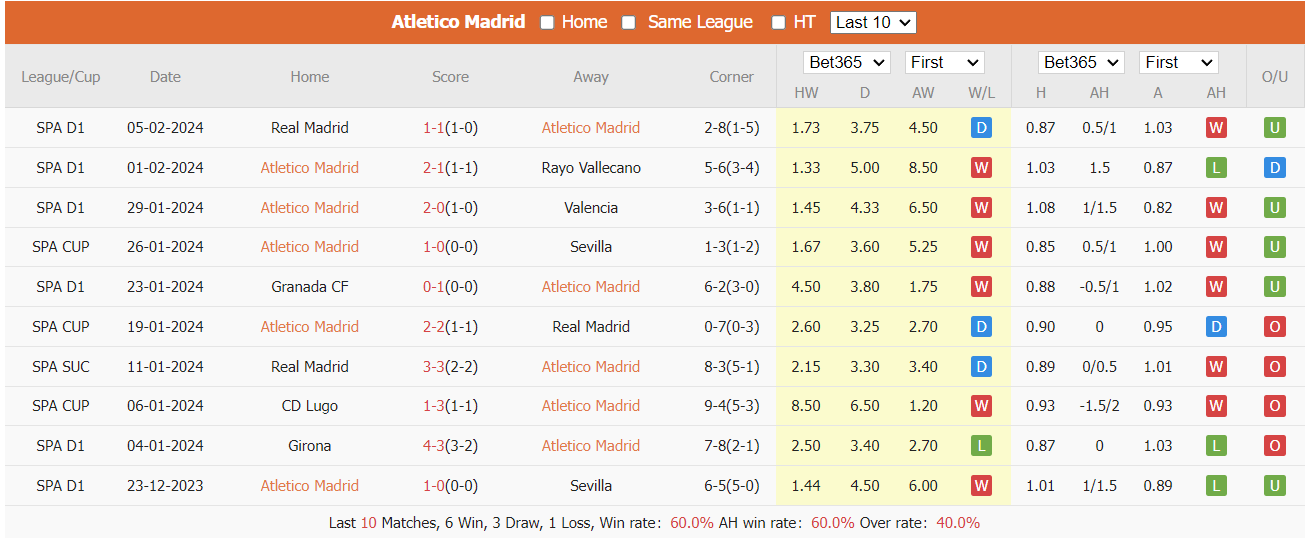Expand the First dropdown above the AH column
This screenshot has height=538, width=1307.
(1178, 62)
